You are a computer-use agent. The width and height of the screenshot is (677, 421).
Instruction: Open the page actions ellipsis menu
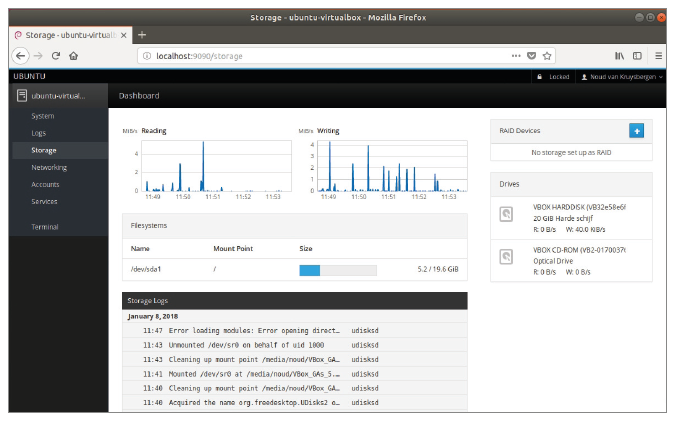tap(515, 56)
